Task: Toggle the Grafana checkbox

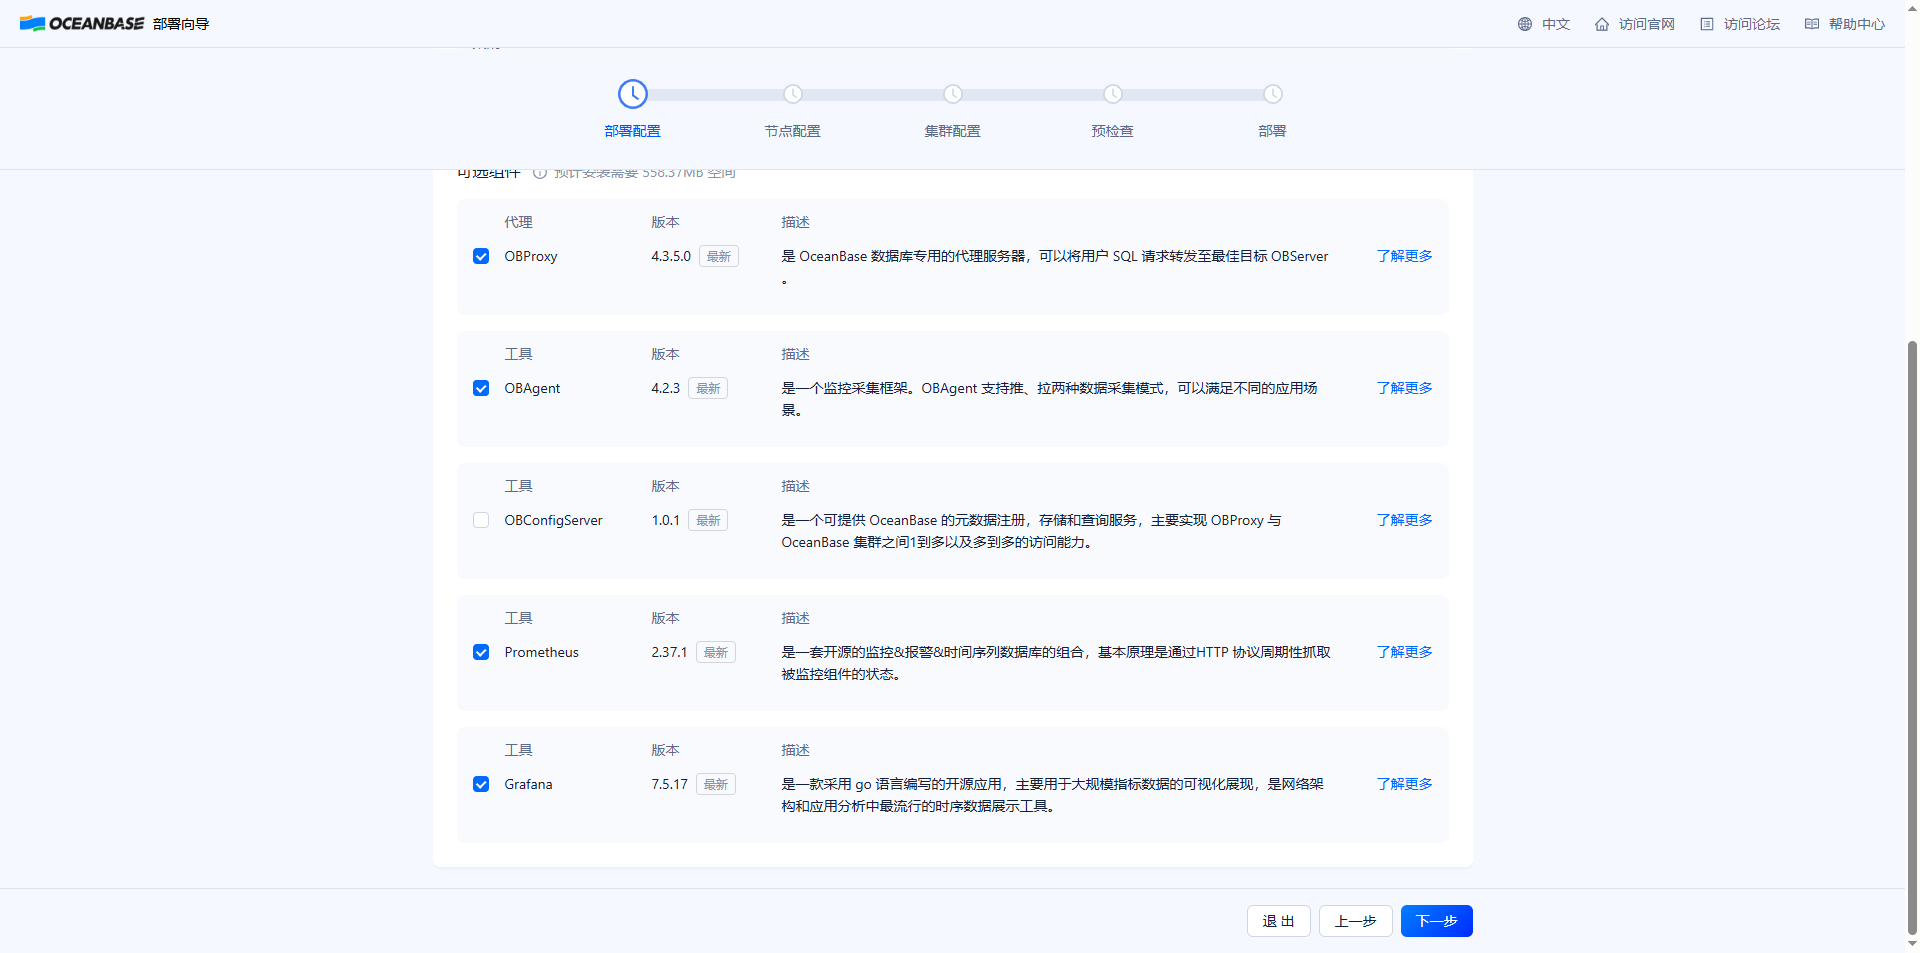Action: [x=481, y=784]
